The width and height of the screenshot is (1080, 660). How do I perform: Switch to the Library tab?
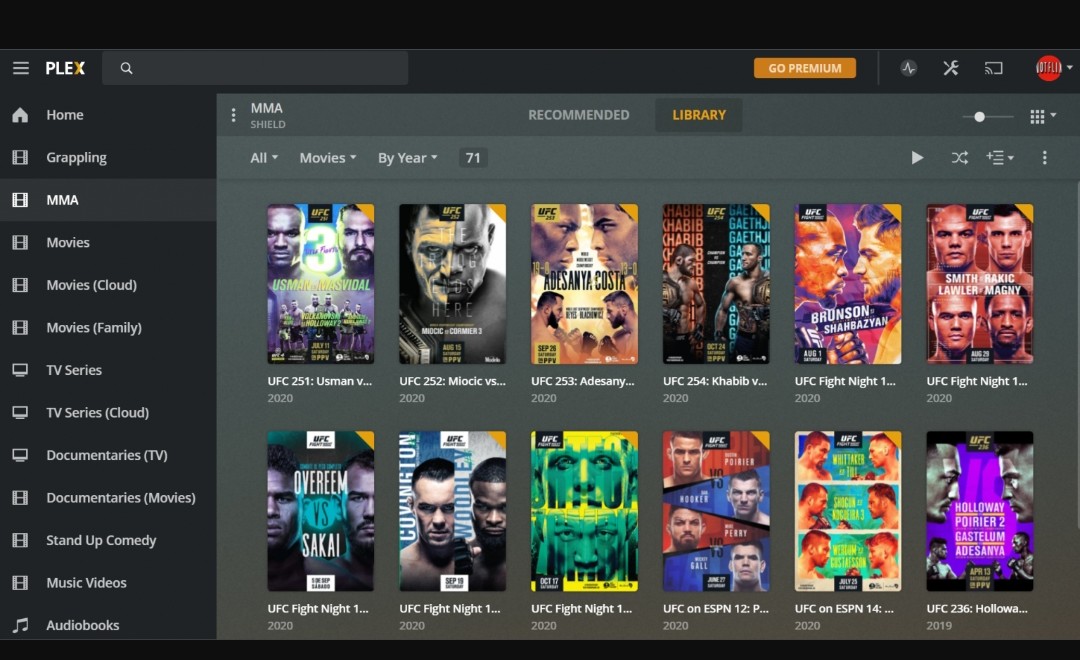(698, 115)
